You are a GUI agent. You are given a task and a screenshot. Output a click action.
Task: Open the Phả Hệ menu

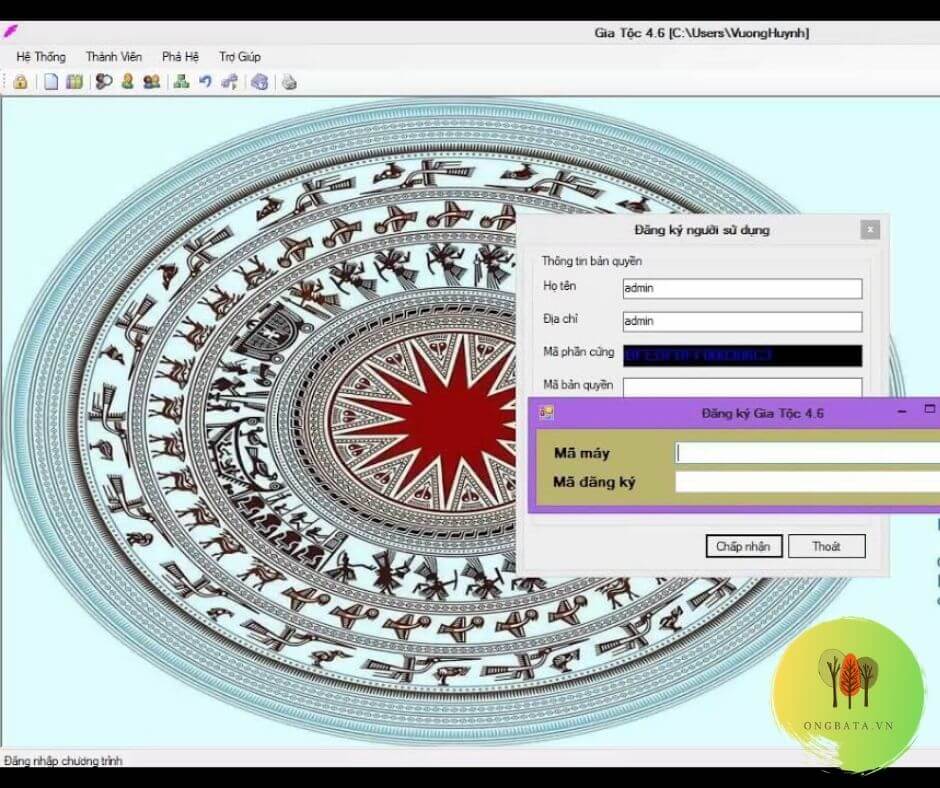(x=180, y=57)
